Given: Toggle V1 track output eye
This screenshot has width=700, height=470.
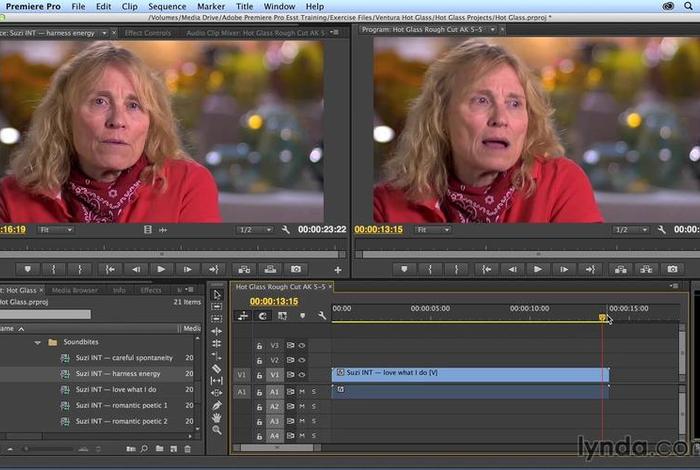Looking at the screenshot, I should 302,375.
